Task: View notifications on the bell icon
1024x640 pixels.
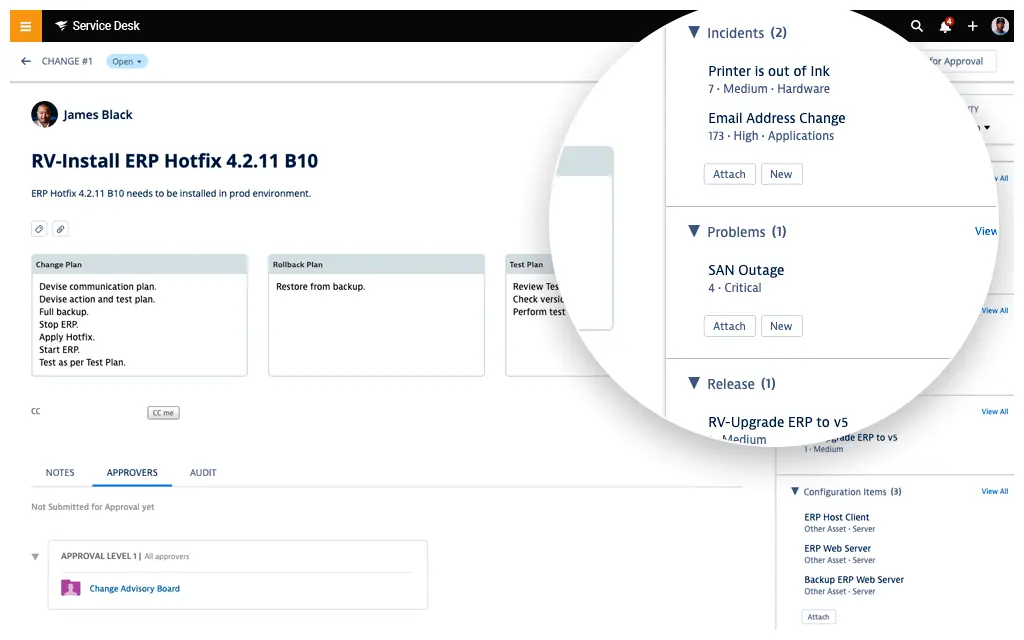Action: [945, 25]
